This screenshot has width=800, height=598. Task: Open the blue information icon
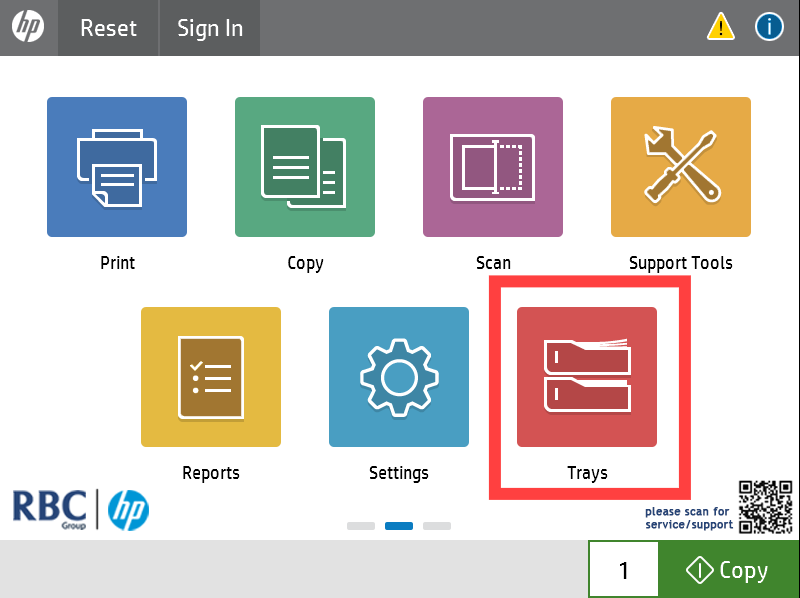point(769,27)
